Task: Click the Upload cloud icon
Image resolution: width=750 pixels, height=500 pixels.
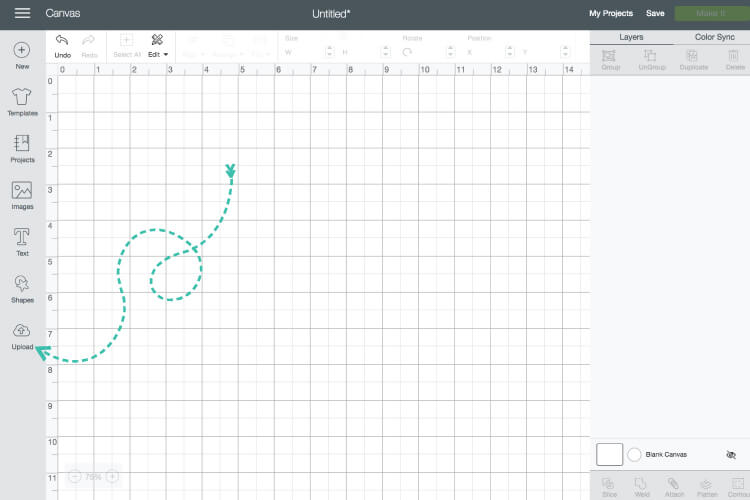Action: click(x=22, y=331)
